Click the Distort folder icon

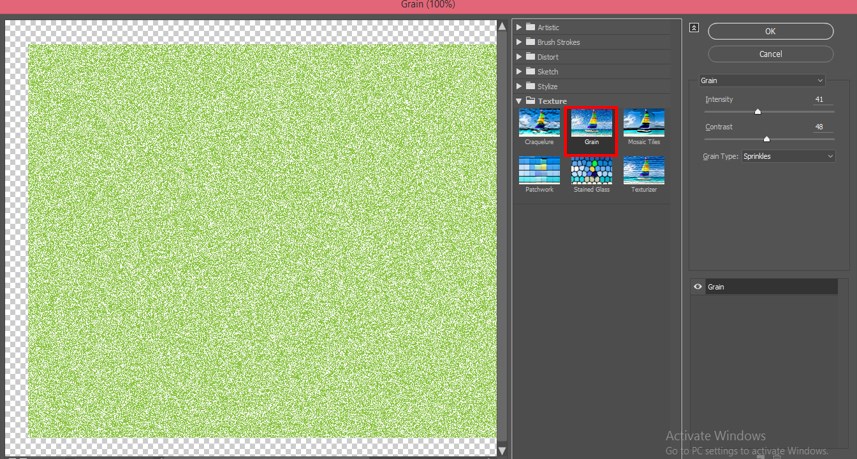click(530, 56)
